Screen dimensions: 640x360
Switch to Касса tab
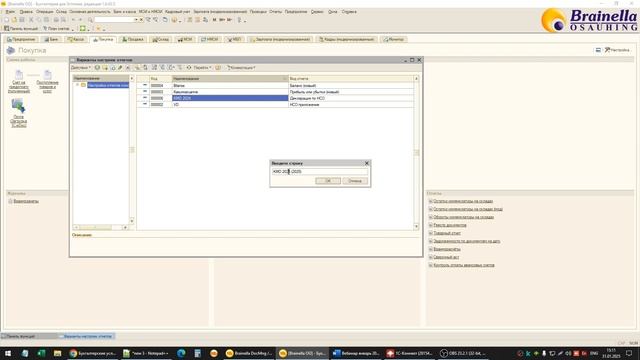(x=76, y=39)
